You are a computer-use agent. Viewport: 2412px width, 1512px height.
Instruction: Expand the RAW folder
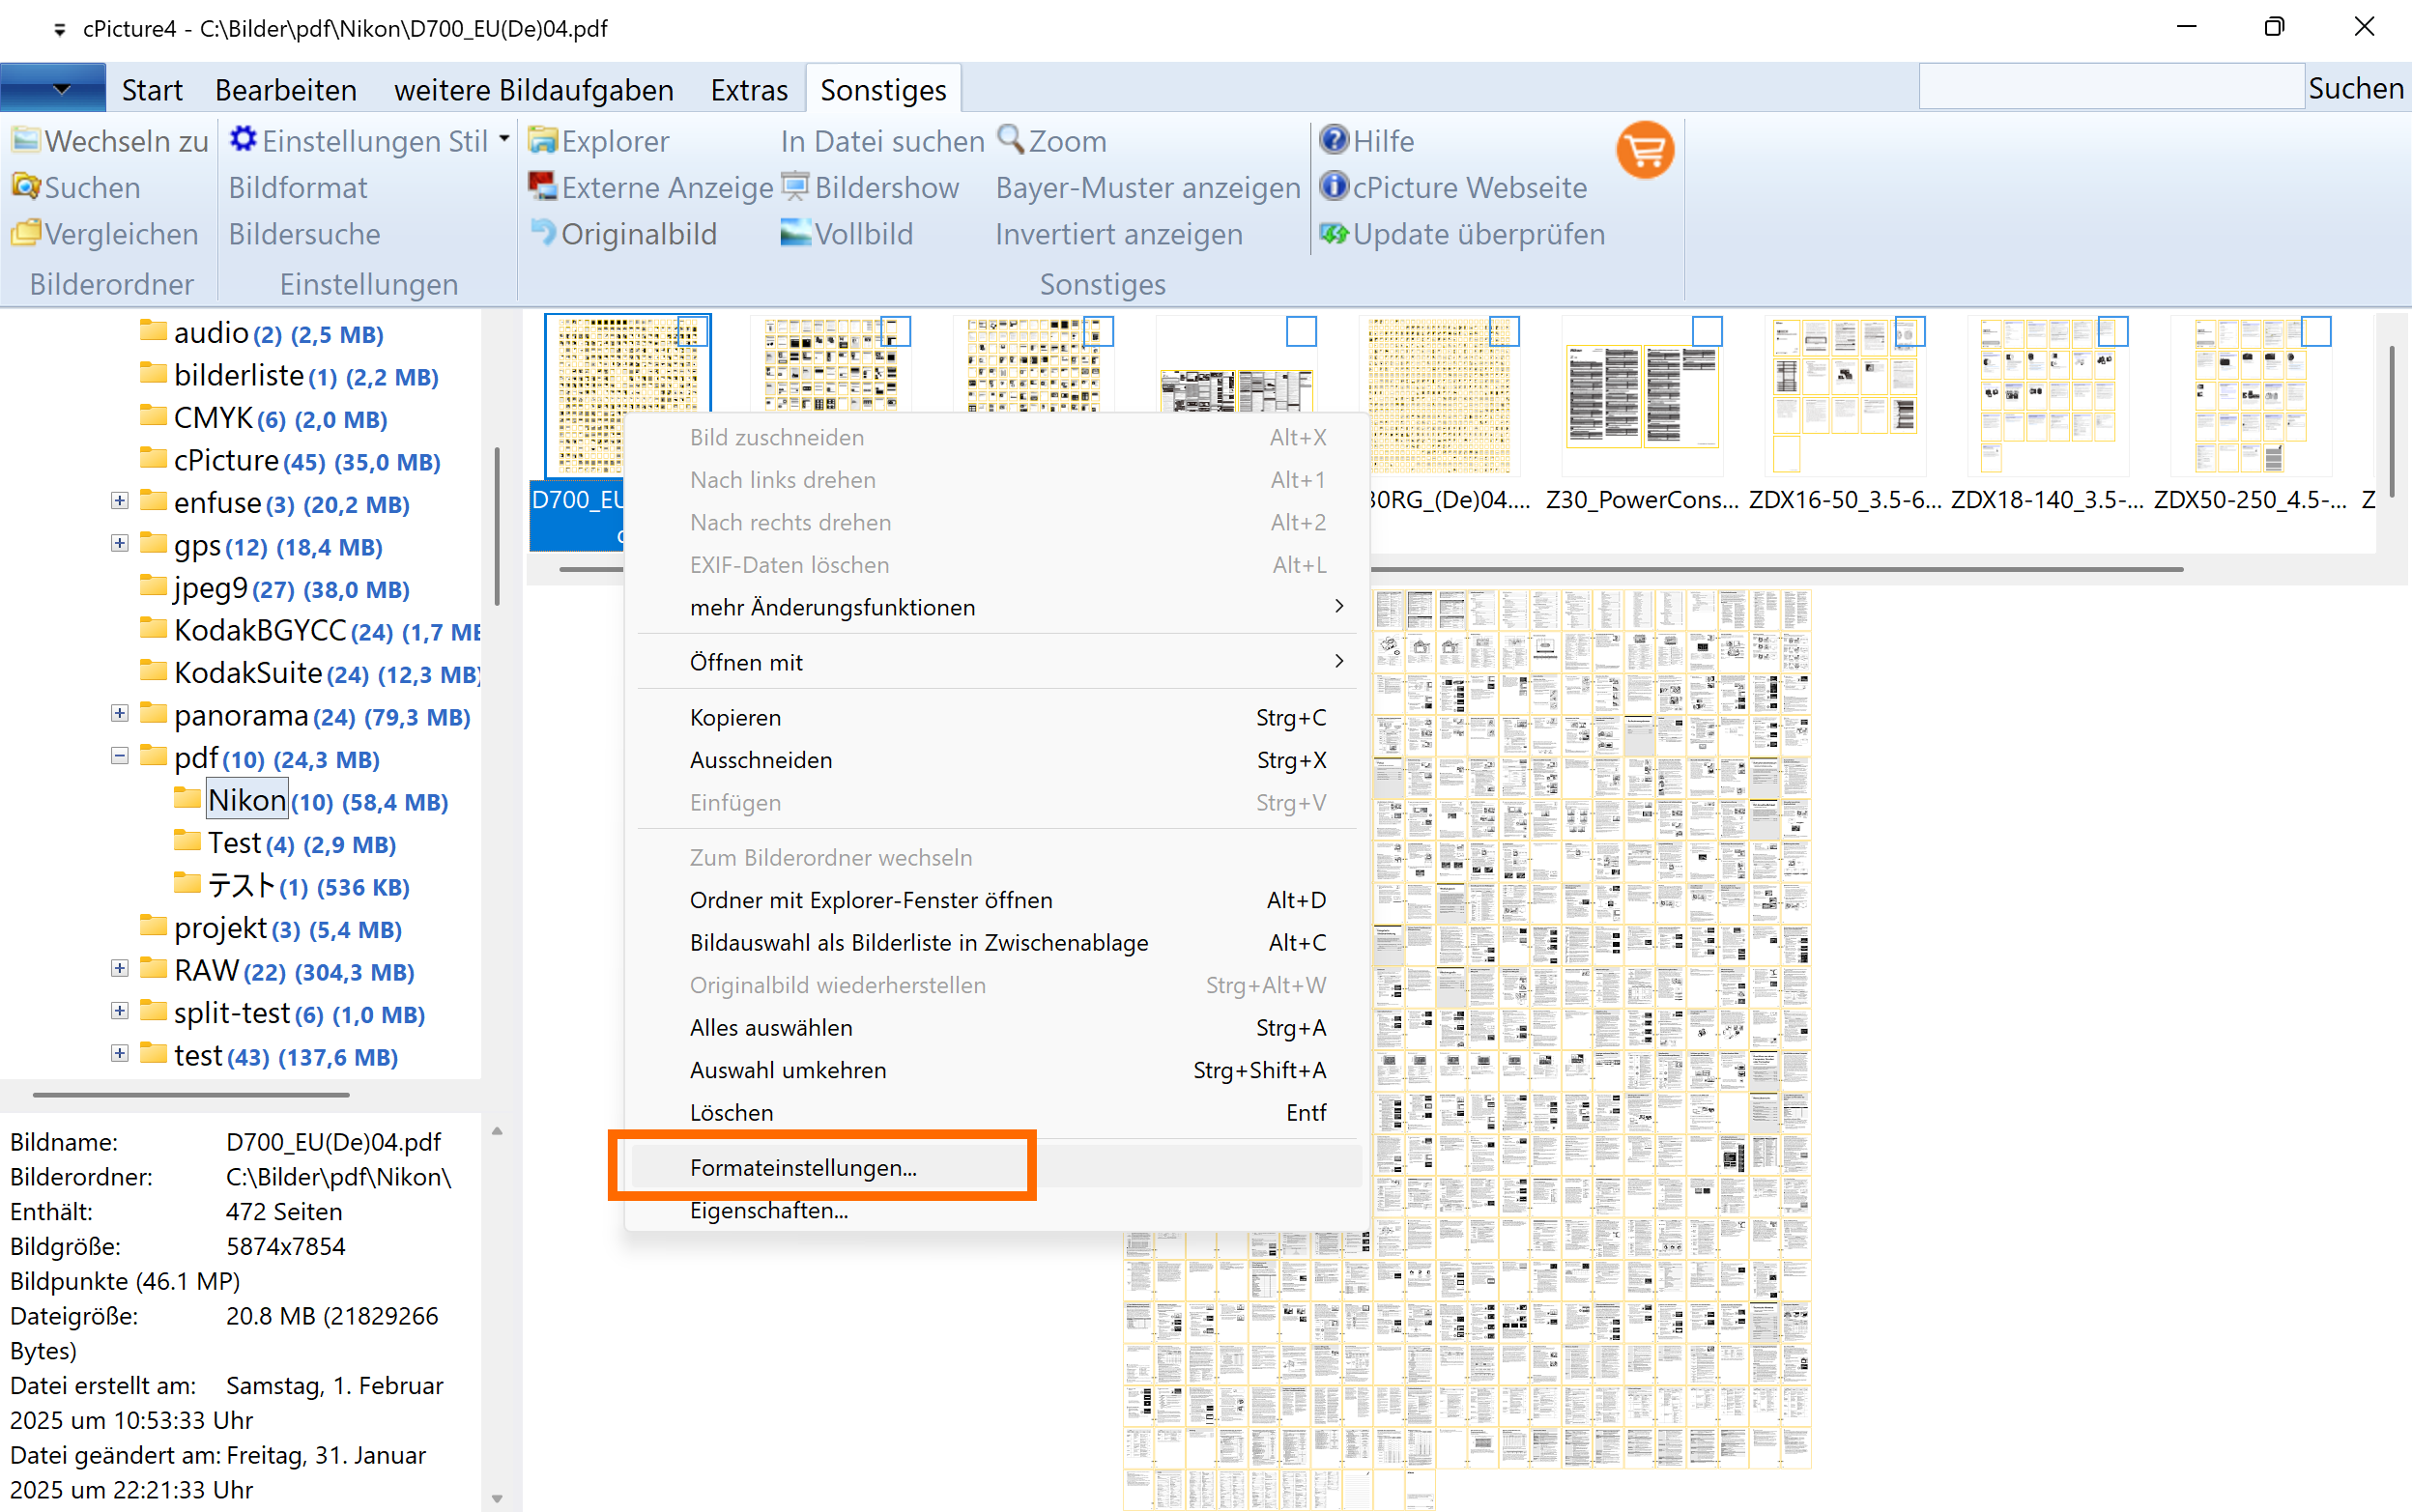[120, 969]
